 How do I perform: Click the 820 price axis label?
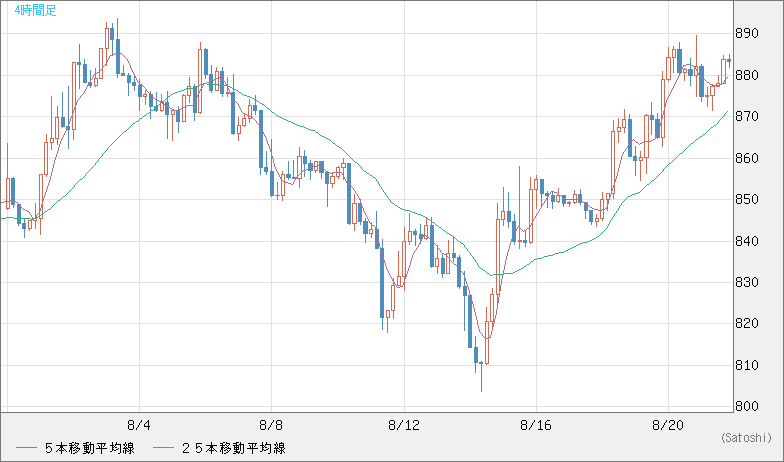click(x=746, y=324)
